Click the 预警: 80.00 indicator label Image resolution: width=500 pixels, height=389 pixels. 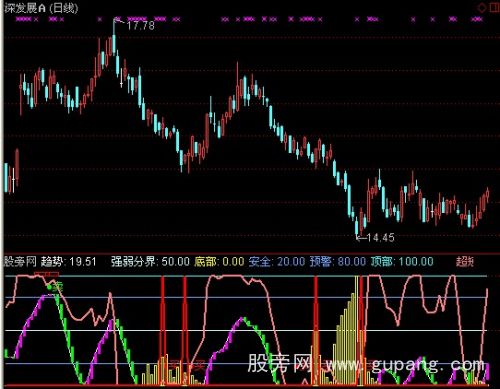click(338, 262)
